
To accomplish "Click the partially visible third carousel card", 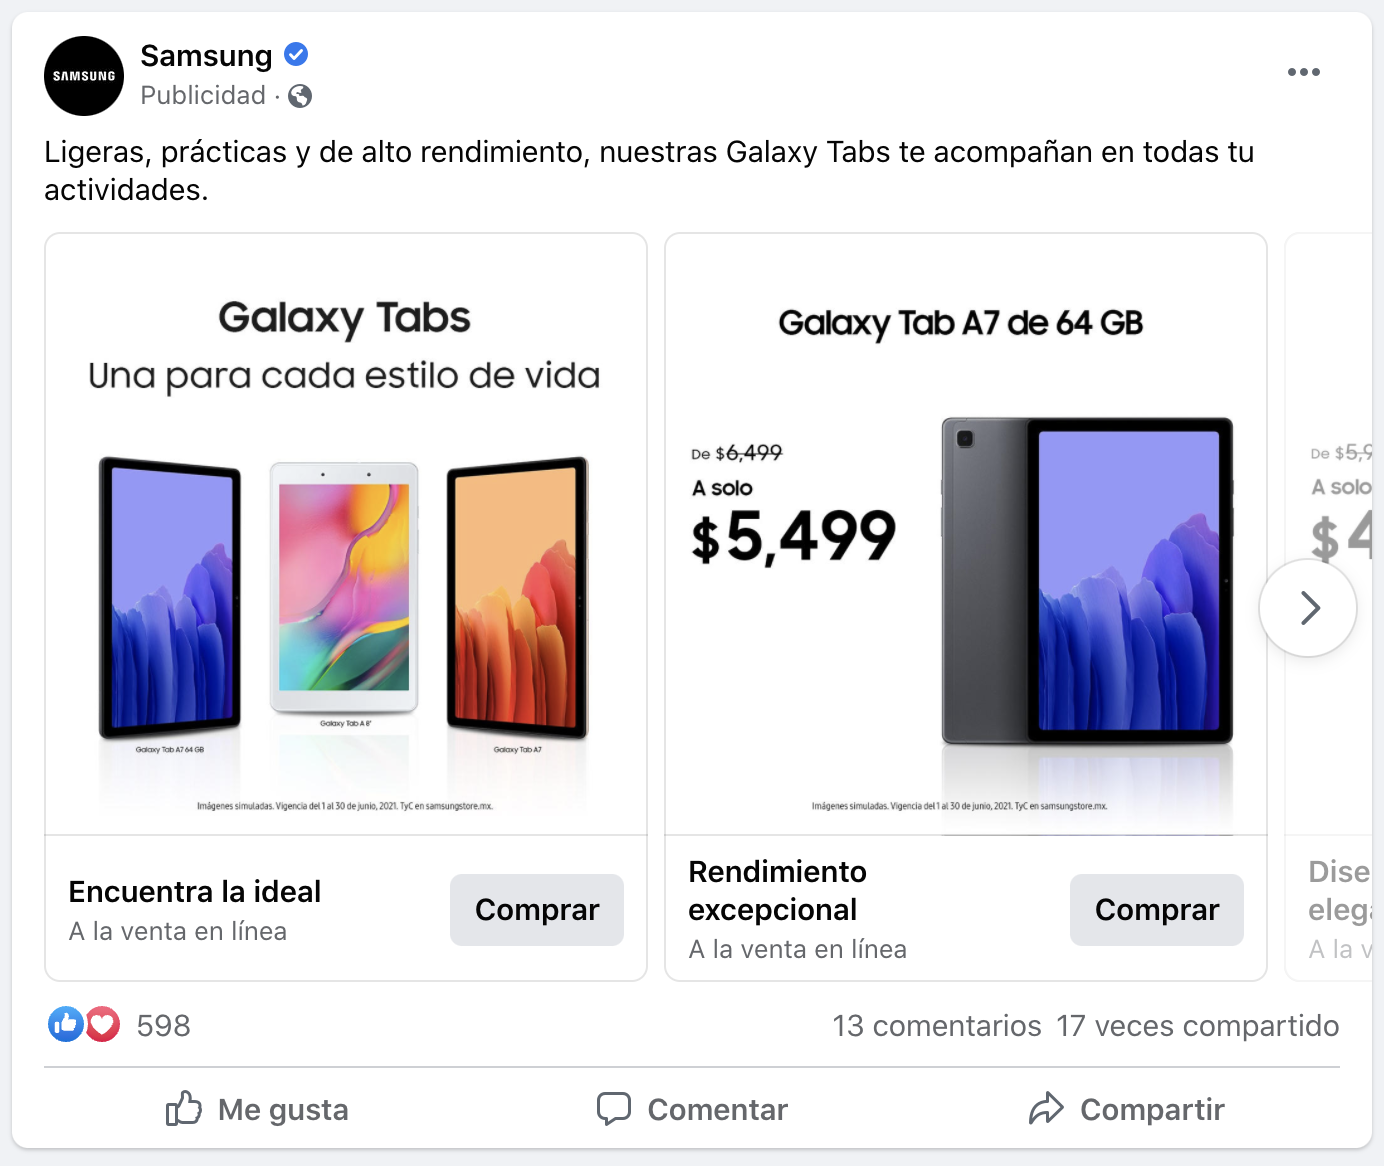I will [1329, 607].
